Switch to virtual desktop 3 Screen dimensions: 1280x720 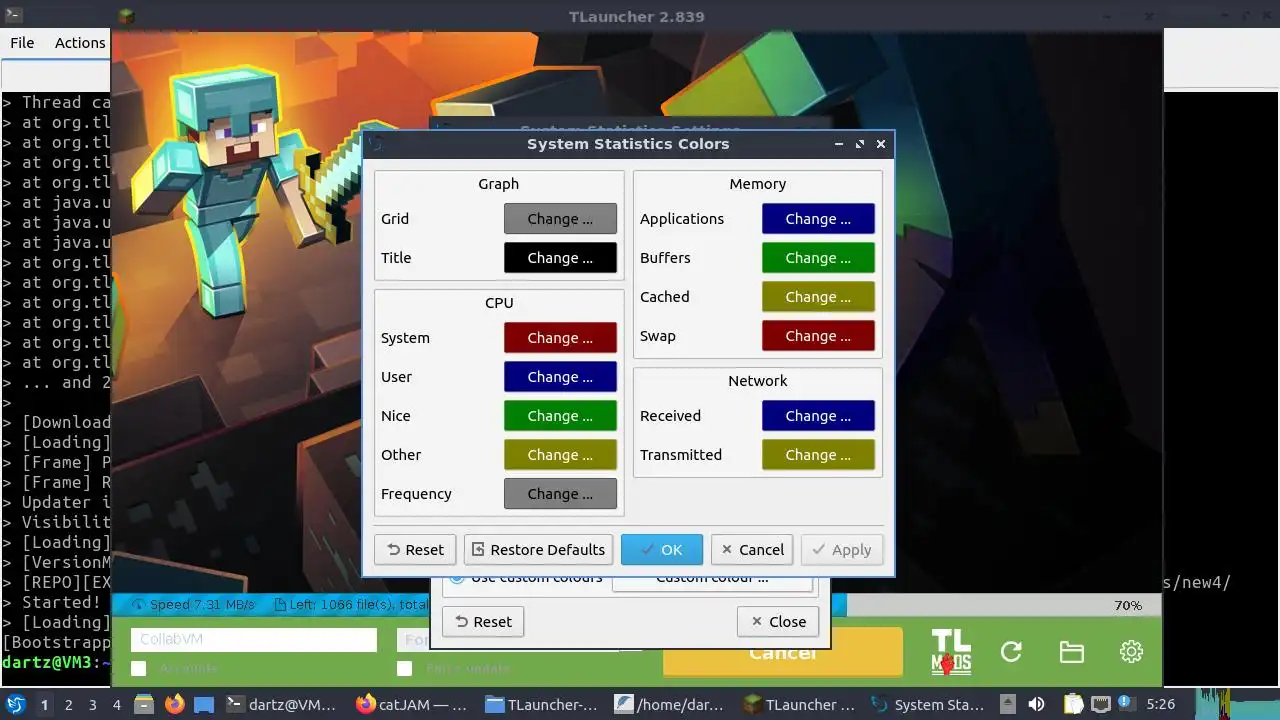(x=92, y=704)
